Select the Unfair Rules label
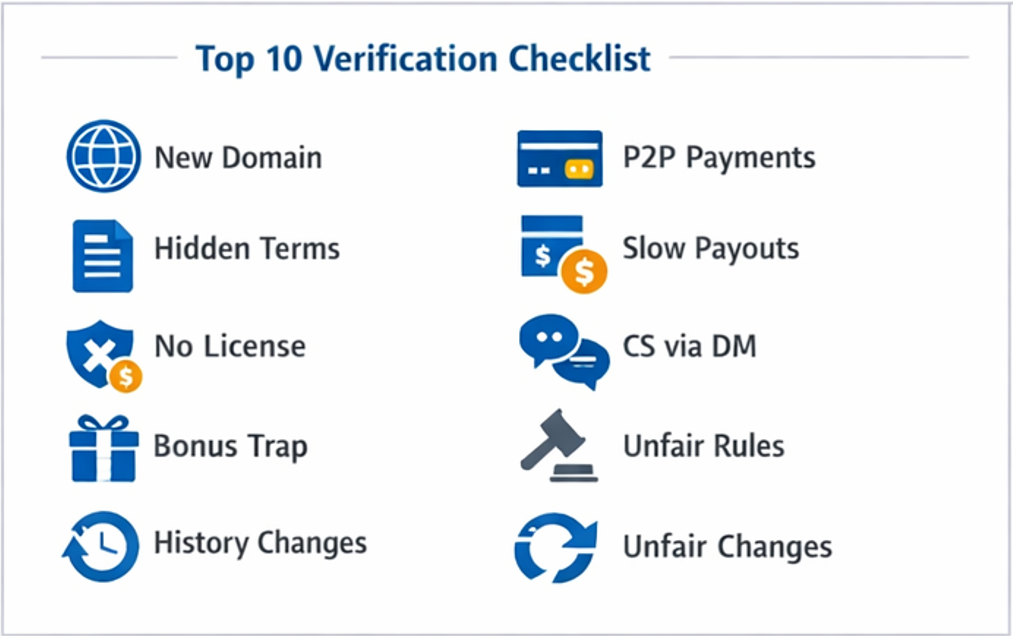Screen dimensions: 1013x636 pos(704,445)
